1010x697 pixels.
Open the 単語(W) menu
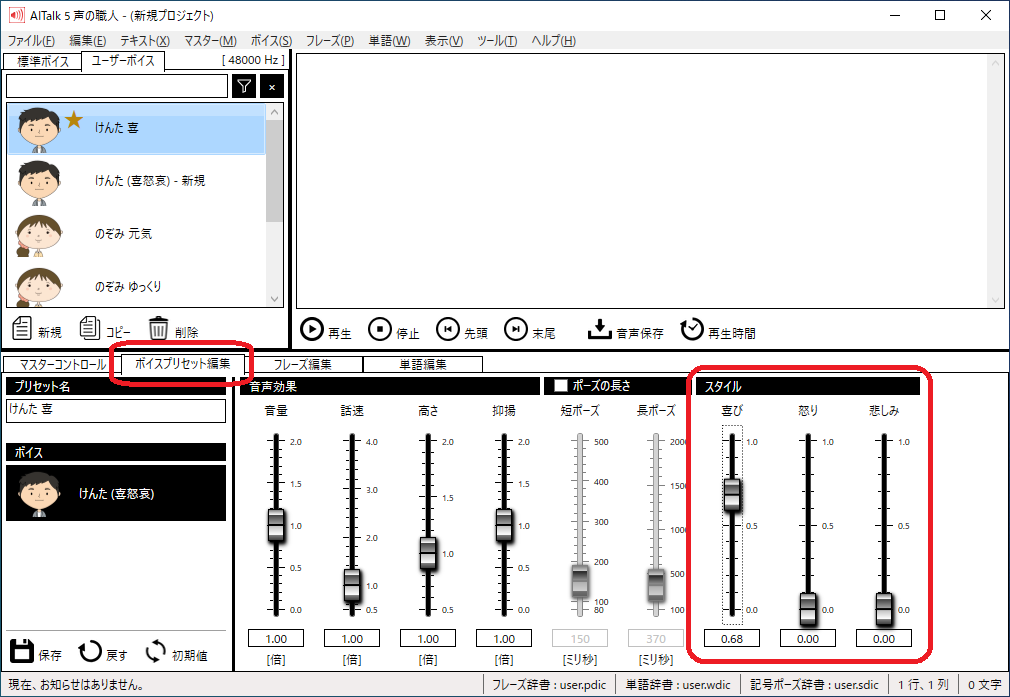point(389,41)
